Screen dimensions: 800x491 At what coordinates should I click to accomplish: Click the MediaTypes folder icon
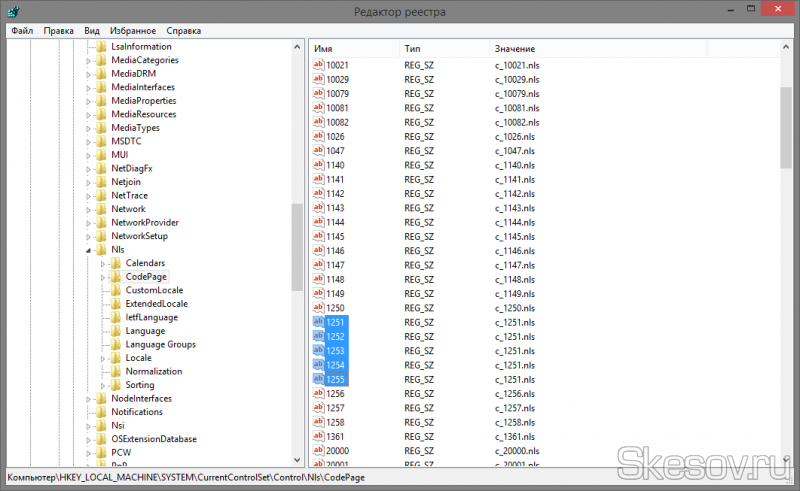(103, 128)
